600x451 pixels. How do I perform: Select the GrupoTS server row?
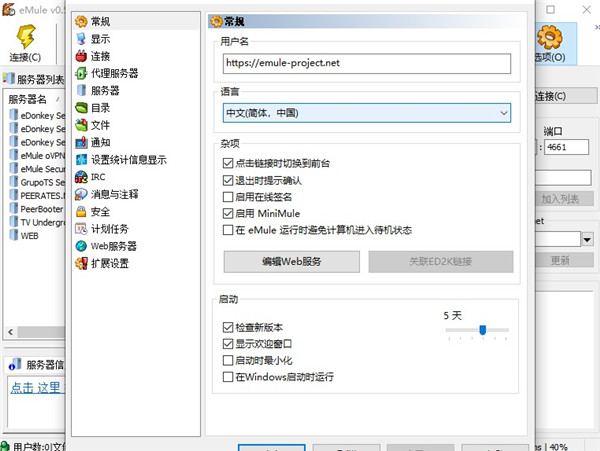coord(37,182)
